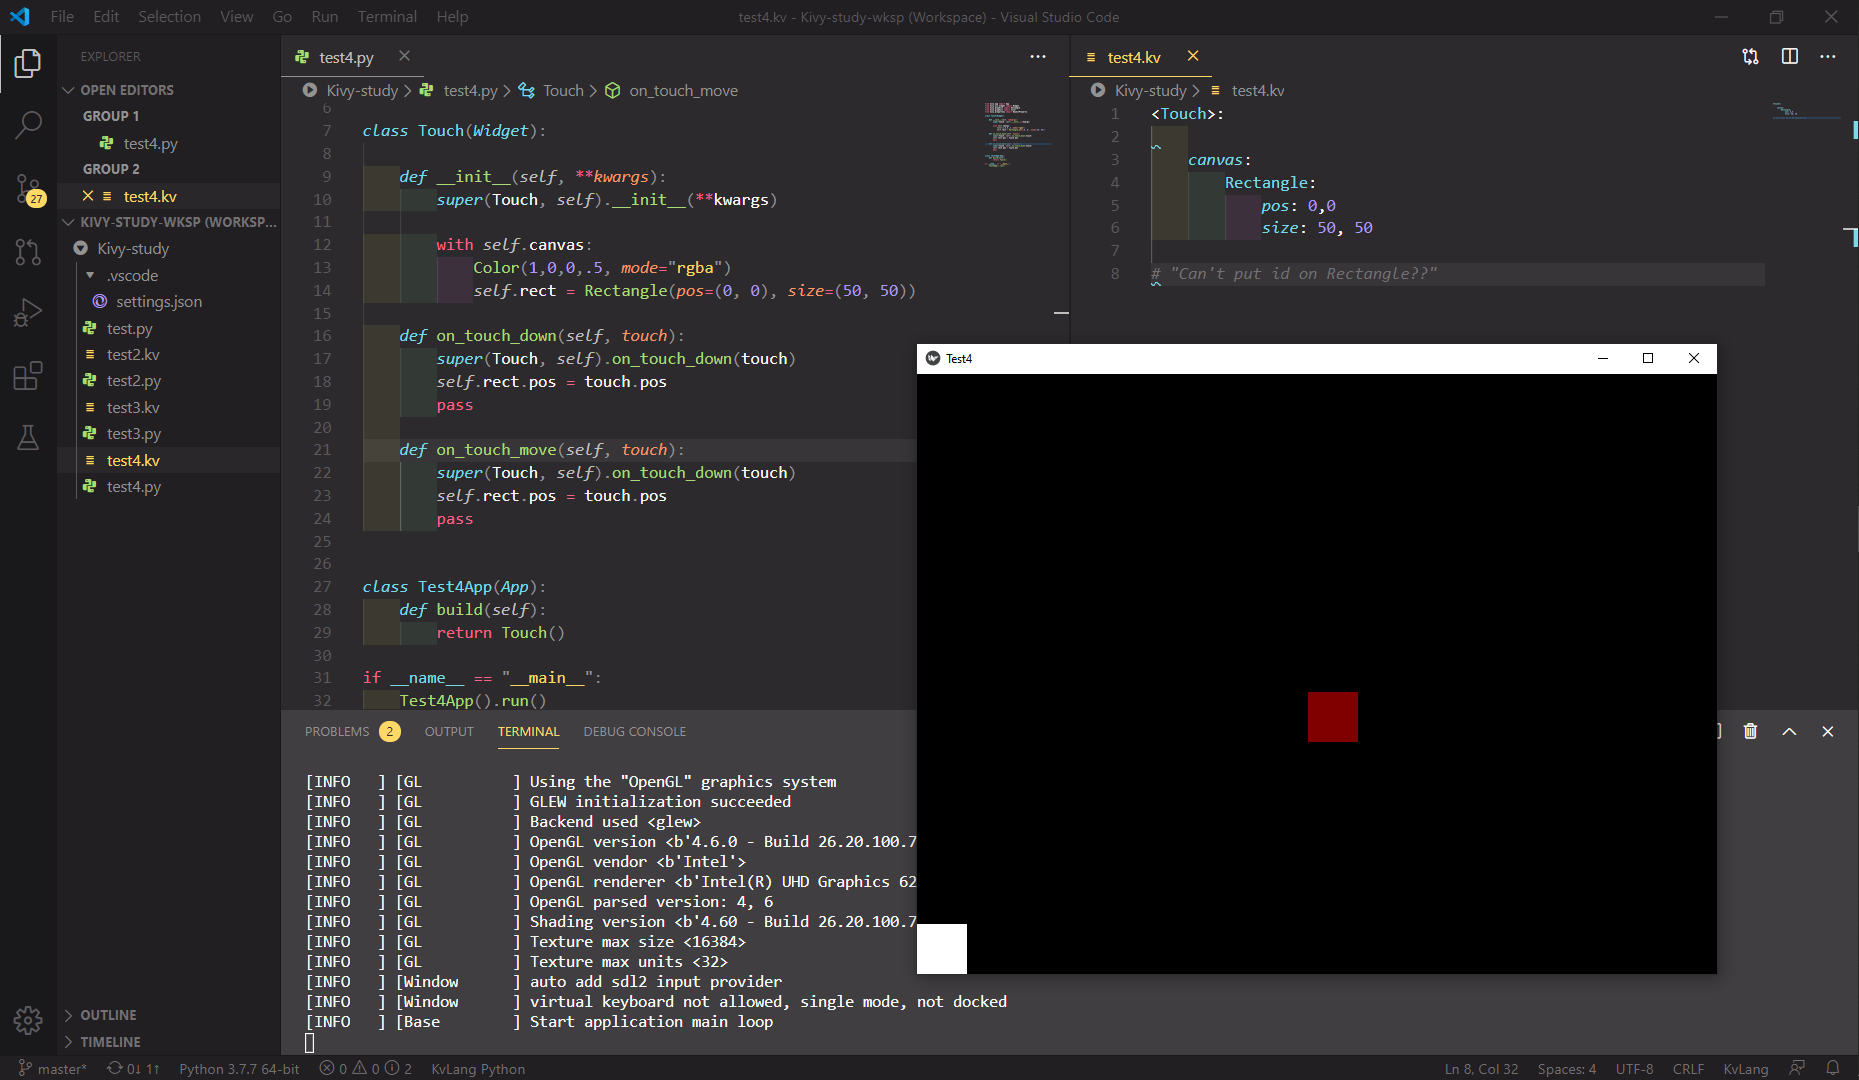Close the test4.kv editor tab

(1192, 56)
